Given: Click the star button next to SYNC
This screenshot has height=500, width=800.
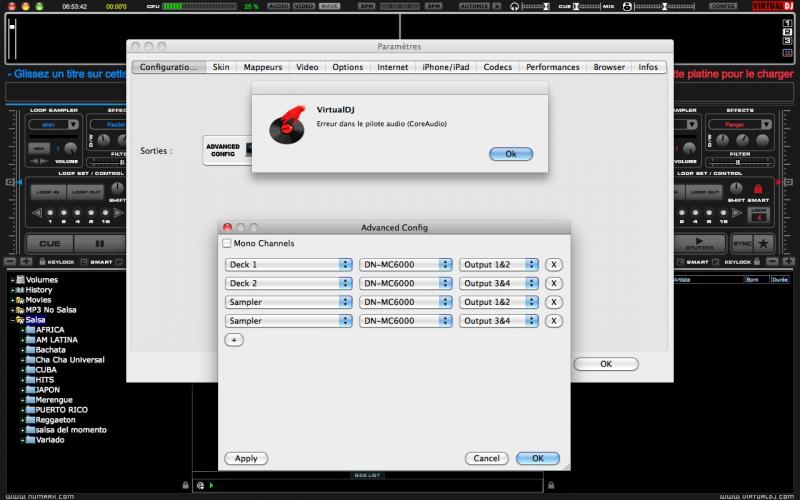Looking at the screenshot, I should click(x=763, y=244).
